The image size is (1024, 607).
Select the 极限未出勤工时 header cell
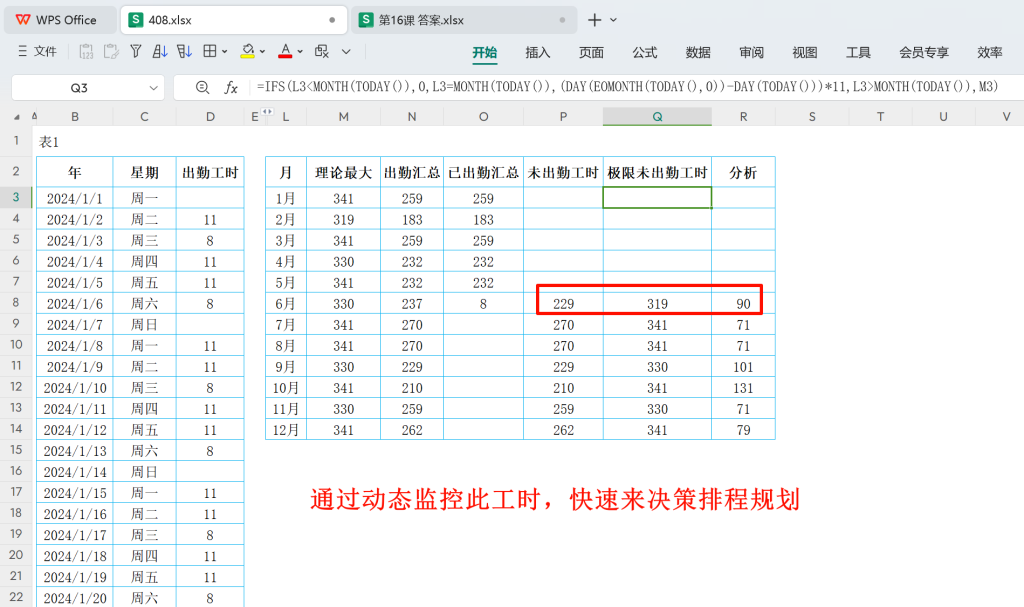[x=657, y=172]
